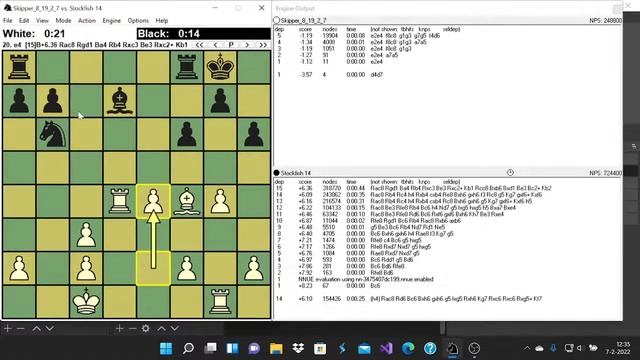The image size is (640, 360).
Task: Select the black pawn on b7
Action: 53,100
